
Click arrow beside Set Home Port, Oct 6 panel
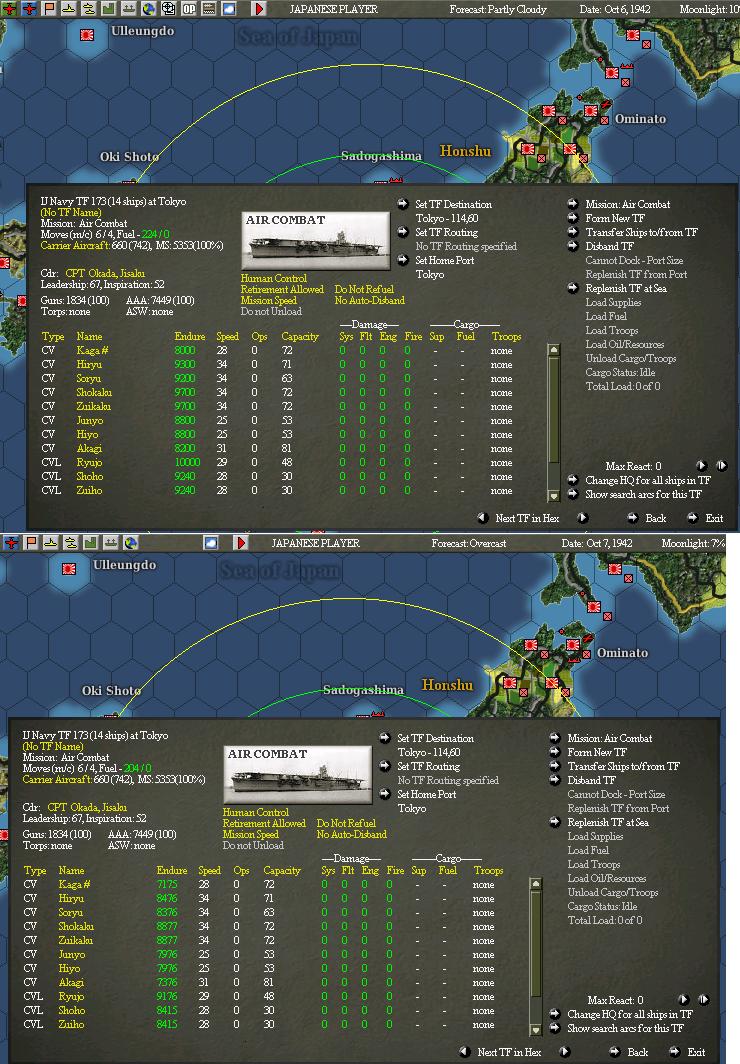pyautogui.click(x=403, y=260)
